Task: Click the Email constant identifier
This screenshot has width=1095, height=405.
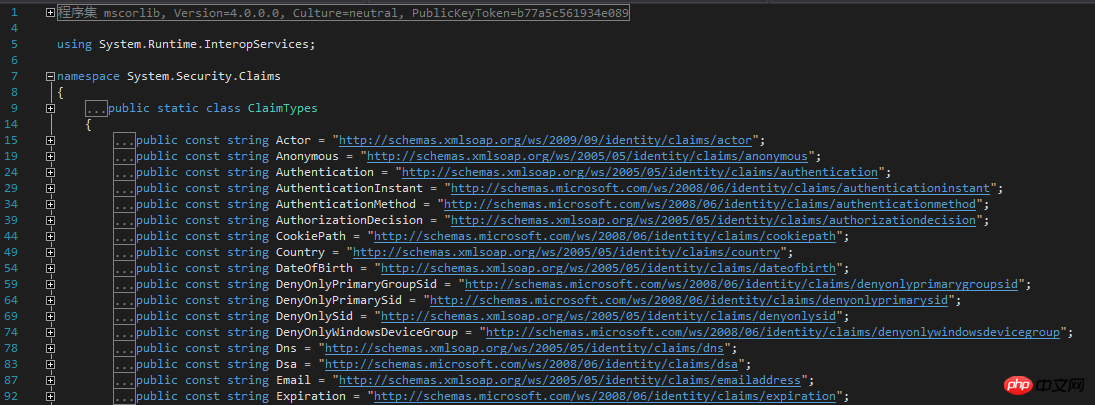Action: tap(293, 381)
